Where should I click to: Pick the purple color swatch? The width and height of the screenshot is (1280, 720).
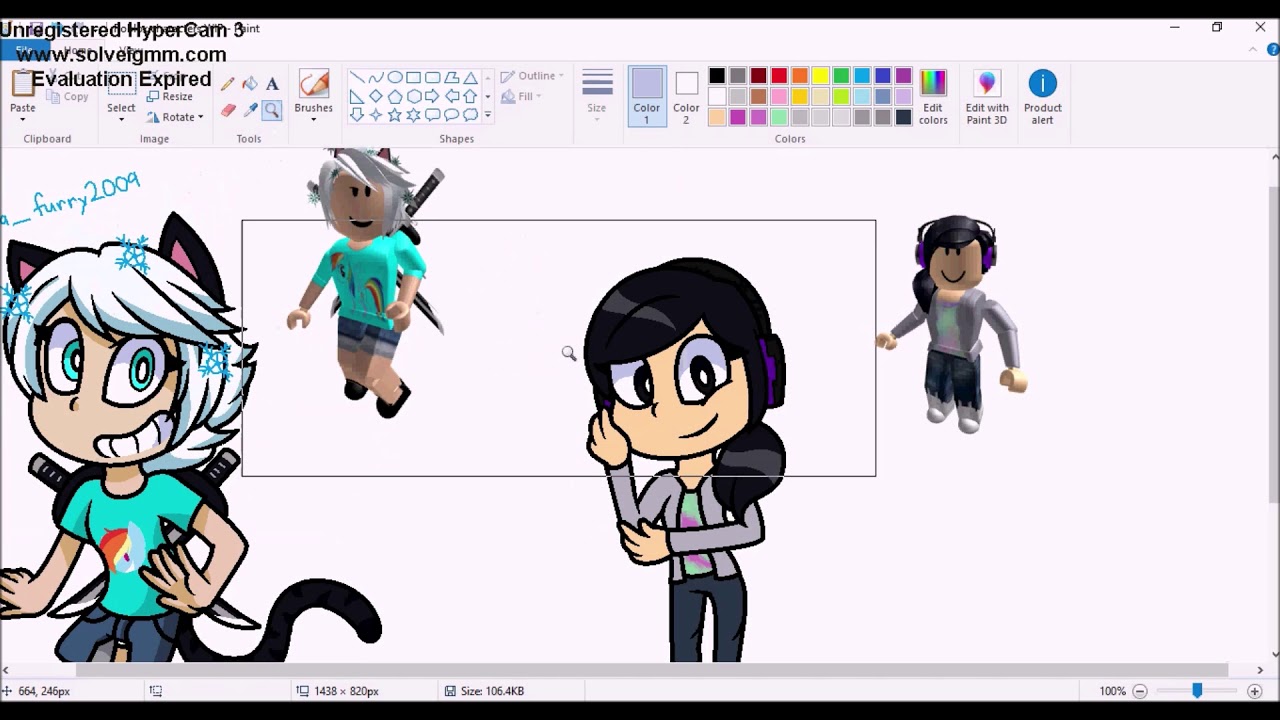(904, 76)
